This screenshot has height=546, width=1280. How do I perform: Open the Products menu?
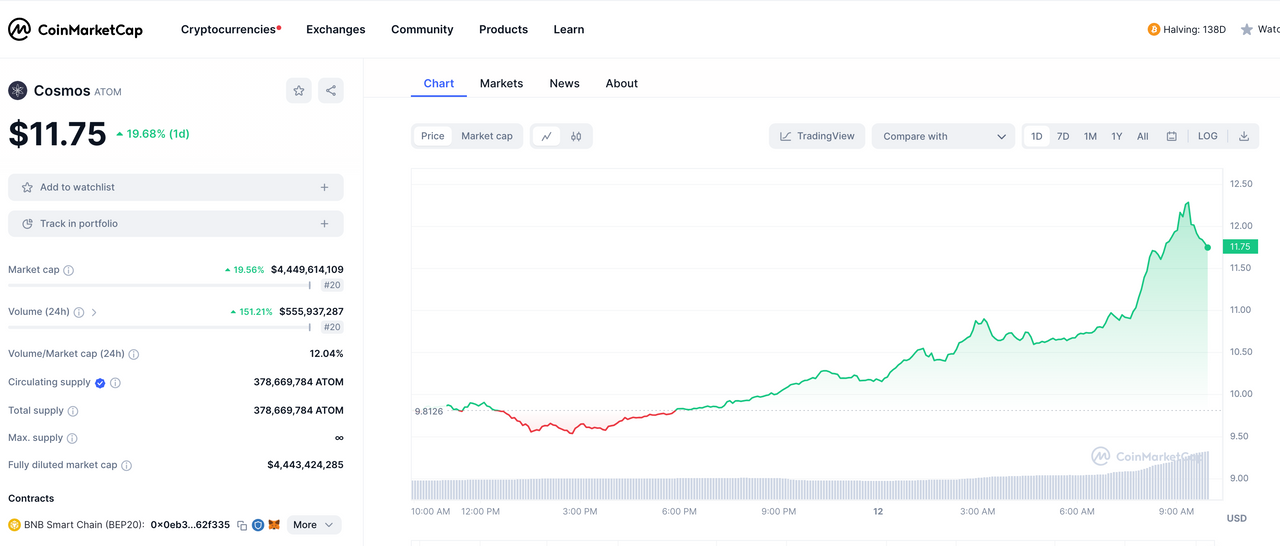tap(503, 30)
